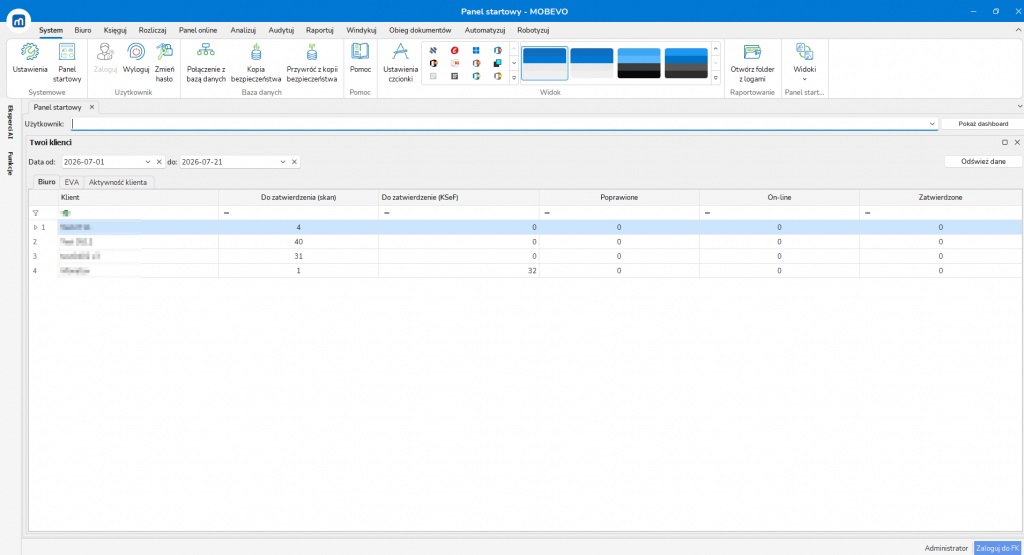
Task: Expand the skin icons gallery
Action: [x=514, y=77]
